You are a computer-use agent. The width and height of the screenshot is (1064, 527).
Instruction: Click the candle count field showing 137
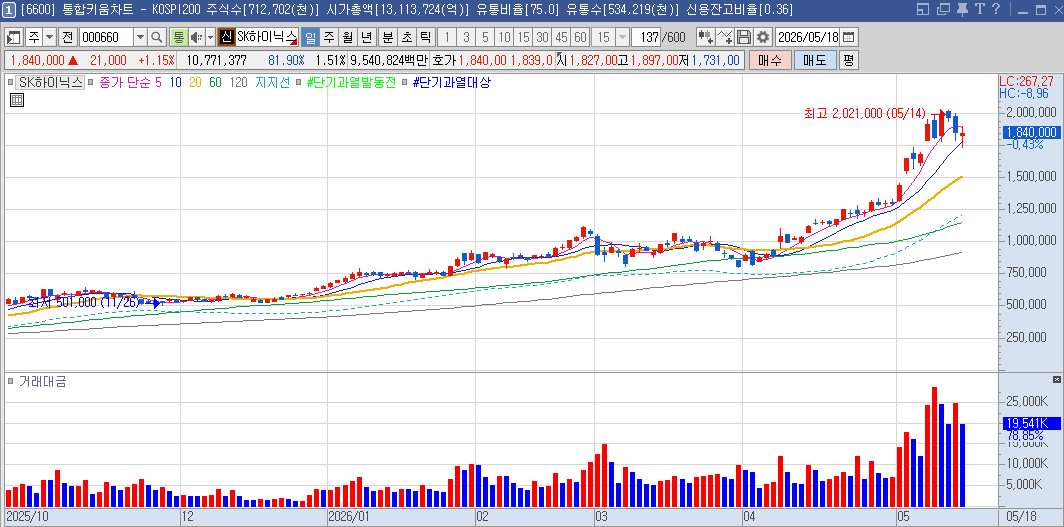tap(645, 37)
